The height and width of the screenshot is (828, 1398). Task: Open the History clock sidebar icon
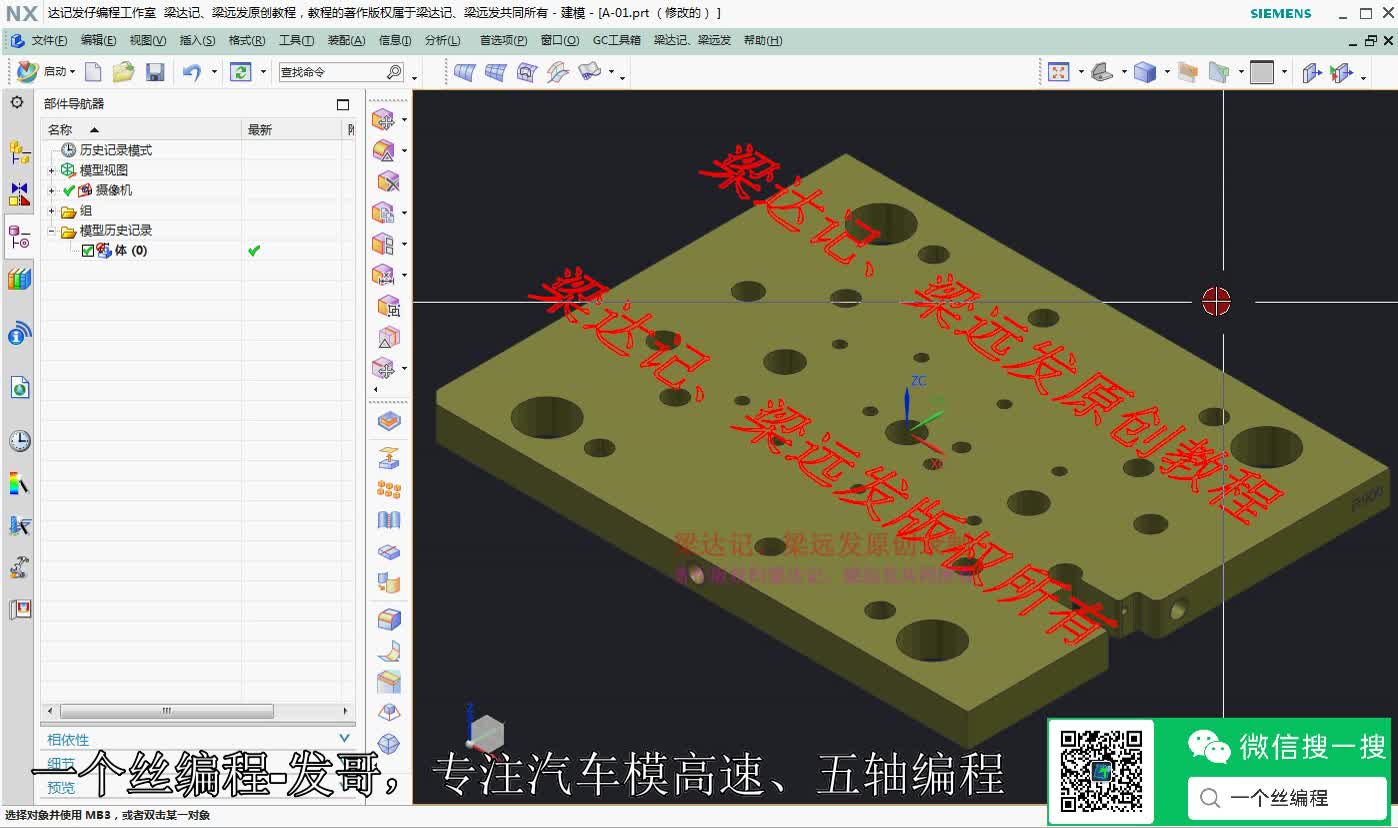[19, 441]
